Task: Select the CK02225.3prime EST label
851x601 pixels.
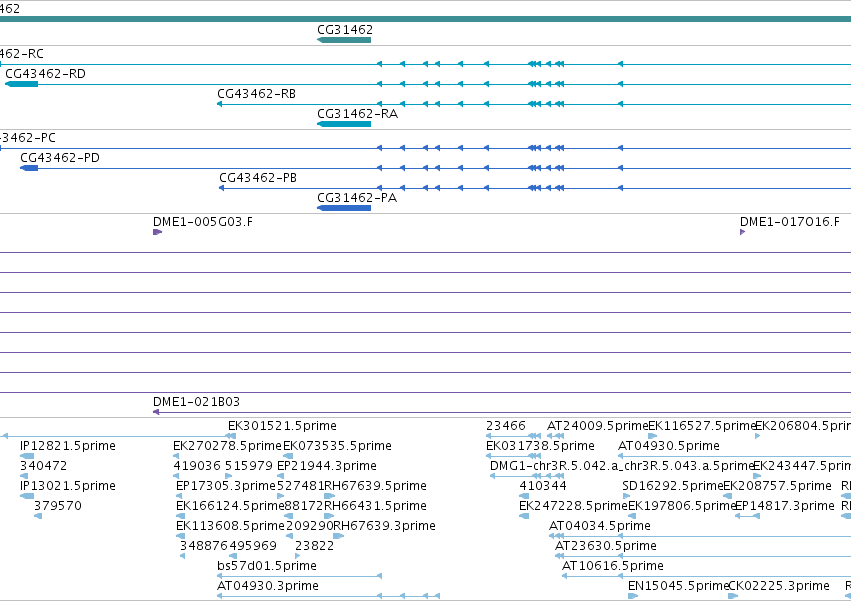Action: [779, 586]
